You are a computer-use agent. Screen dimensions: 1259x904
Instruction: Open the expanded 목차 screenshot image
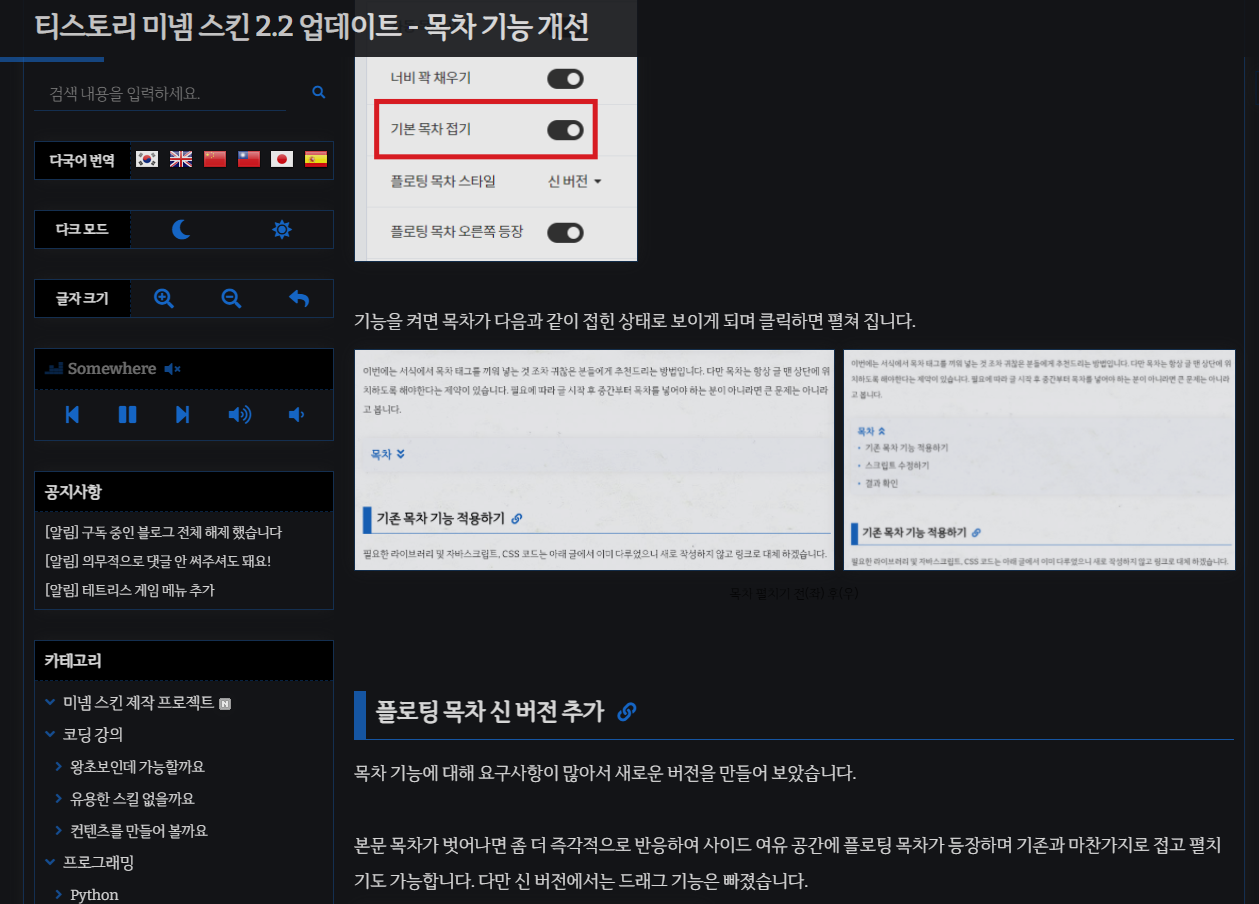coord(1039,460)
